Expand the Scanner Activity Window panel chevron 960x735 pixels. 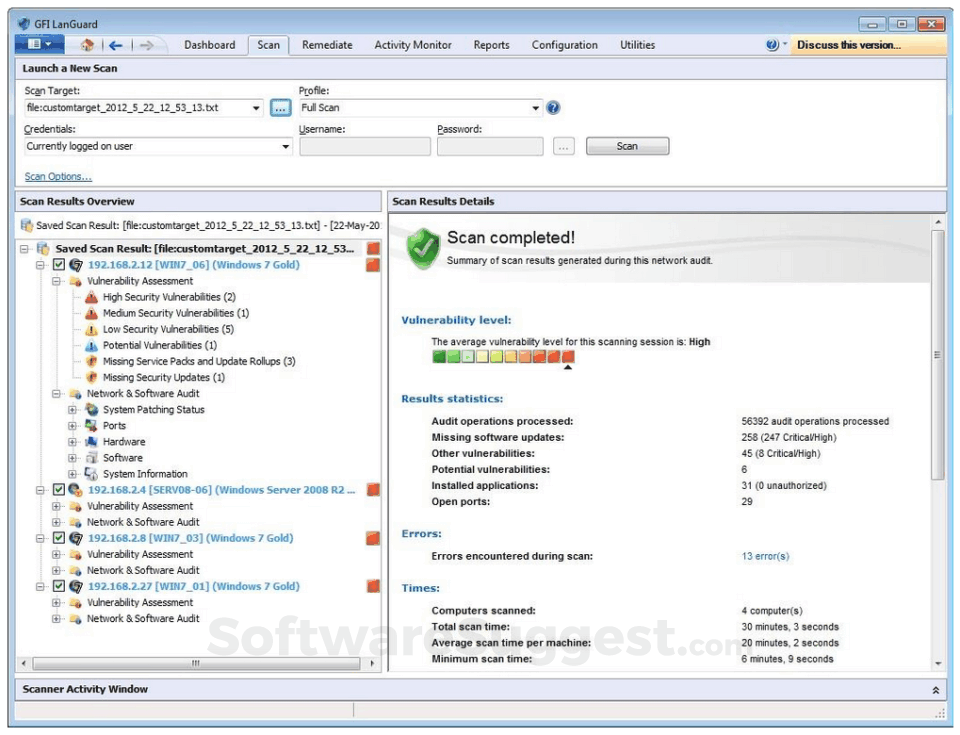[x=936, y=690]
